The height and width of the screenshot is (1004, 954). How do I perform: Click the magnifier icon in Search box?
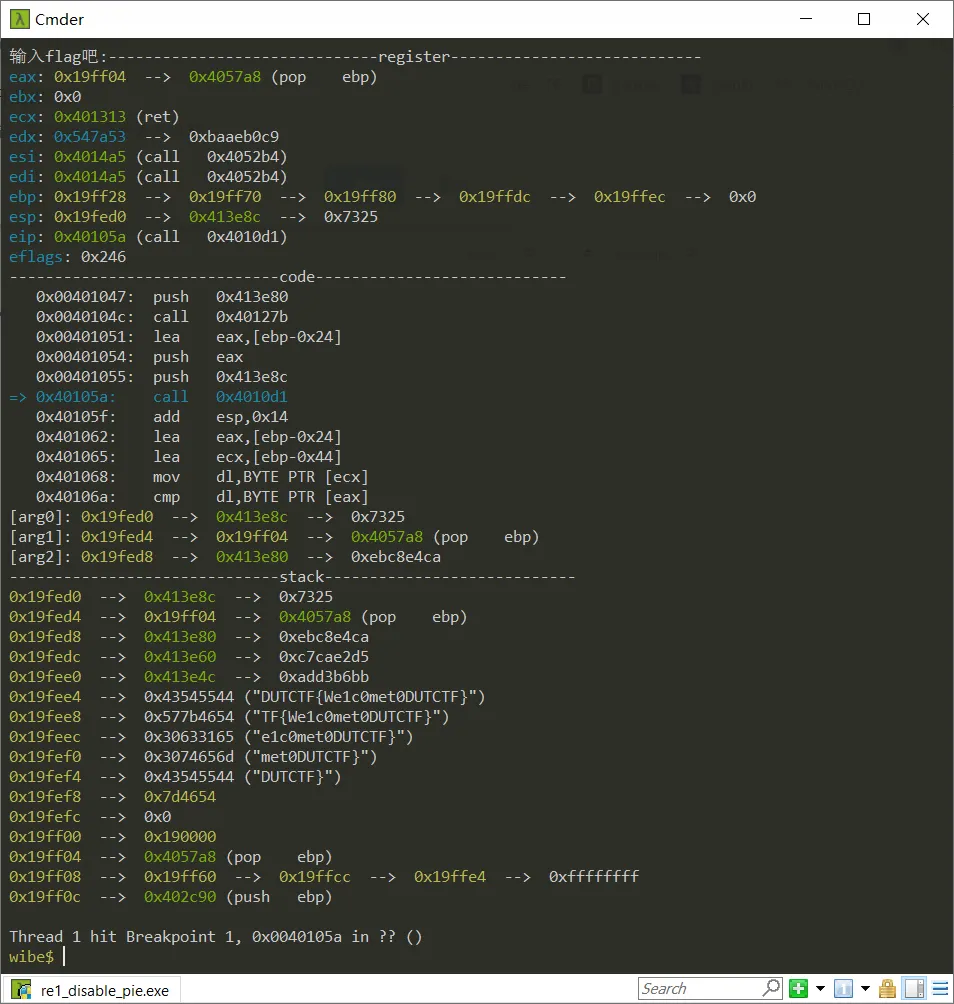[771, 988]
